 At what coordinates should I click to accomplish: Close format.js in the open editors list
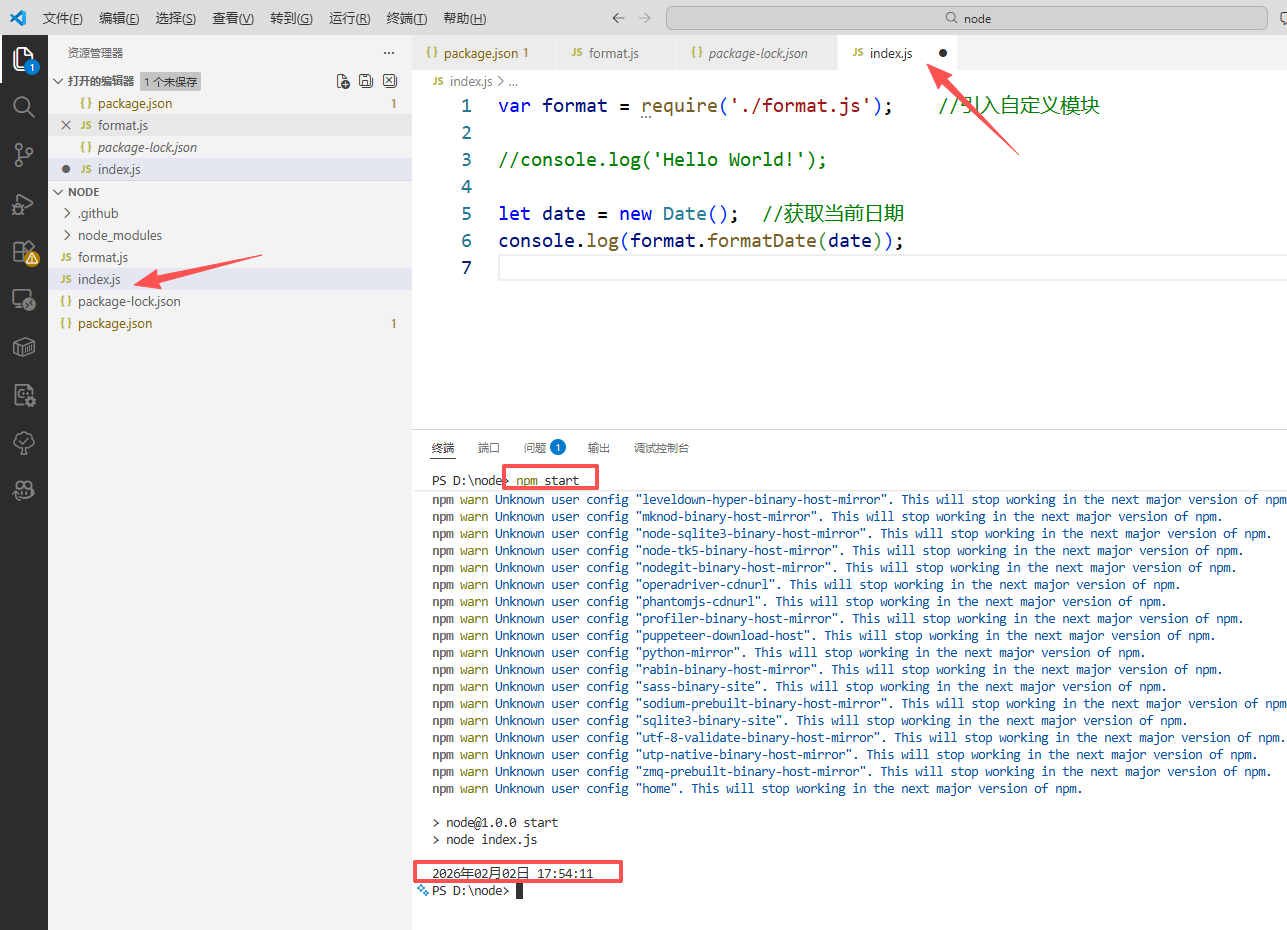[x=66, y=125]
